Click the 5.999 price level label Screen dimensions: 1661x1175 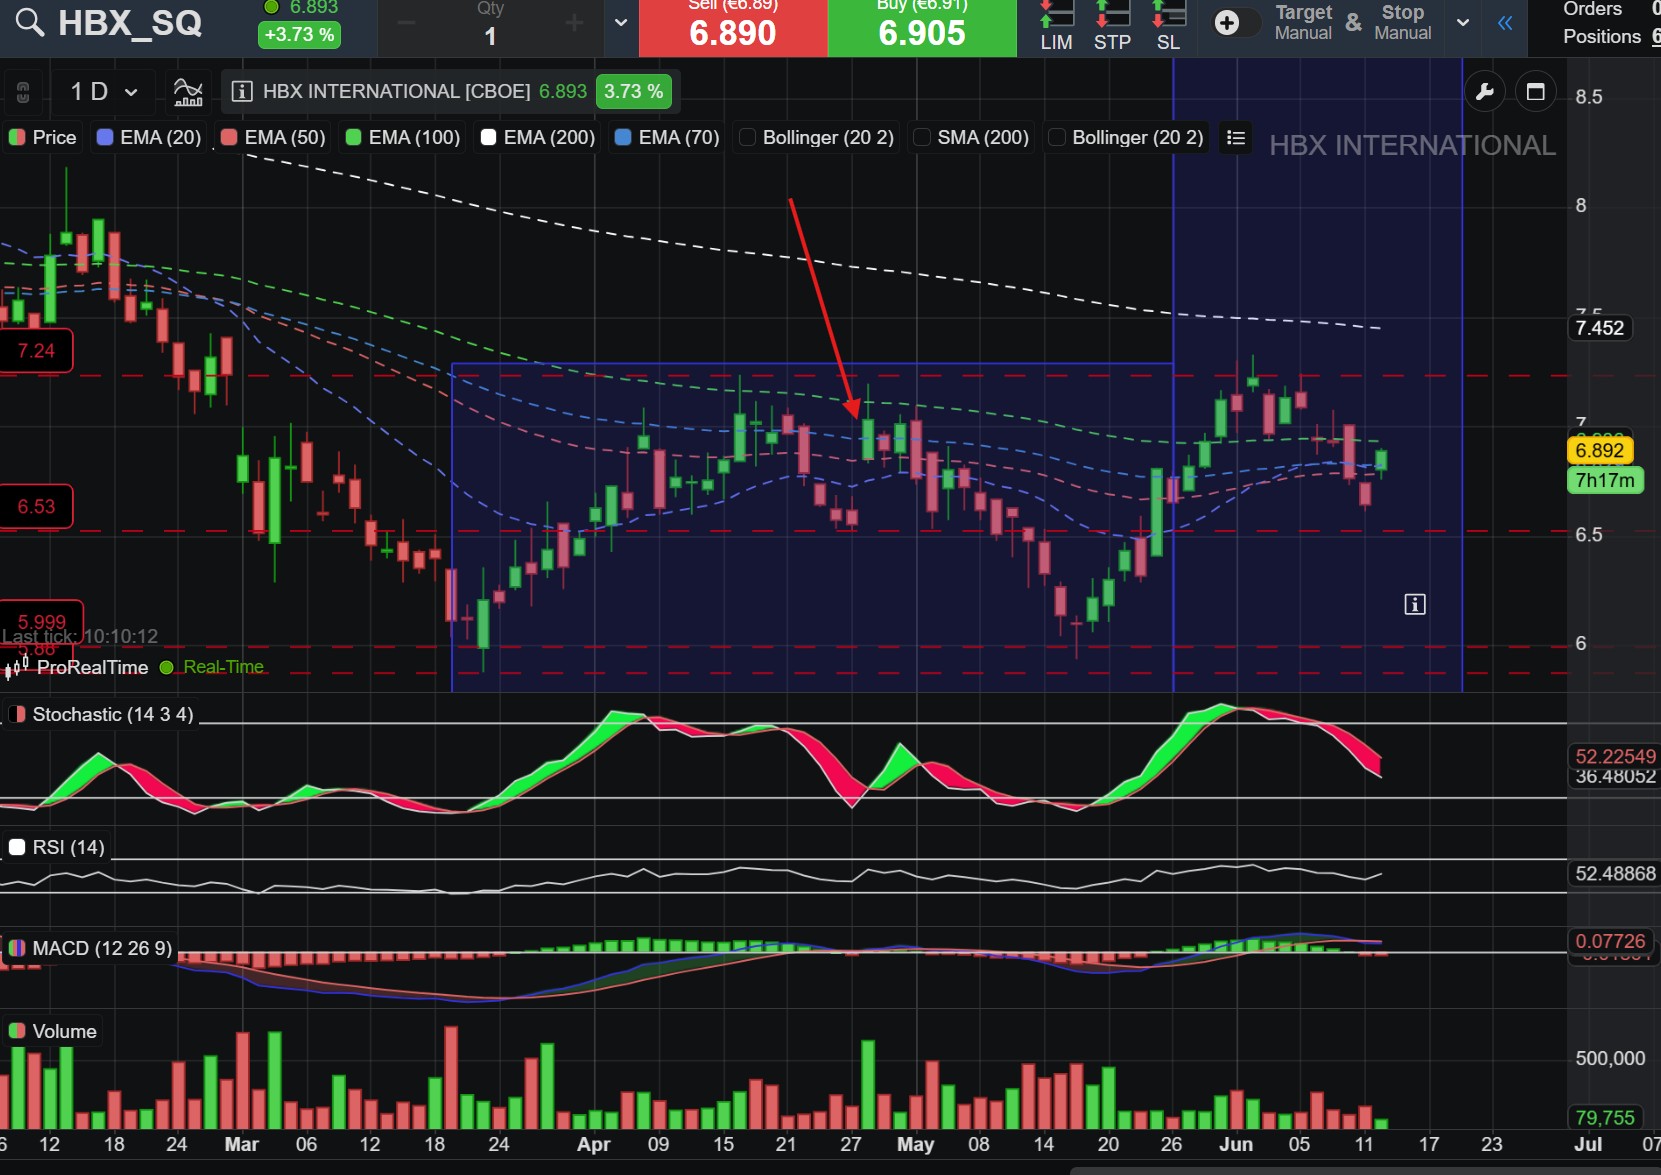(x=41, y=621)
